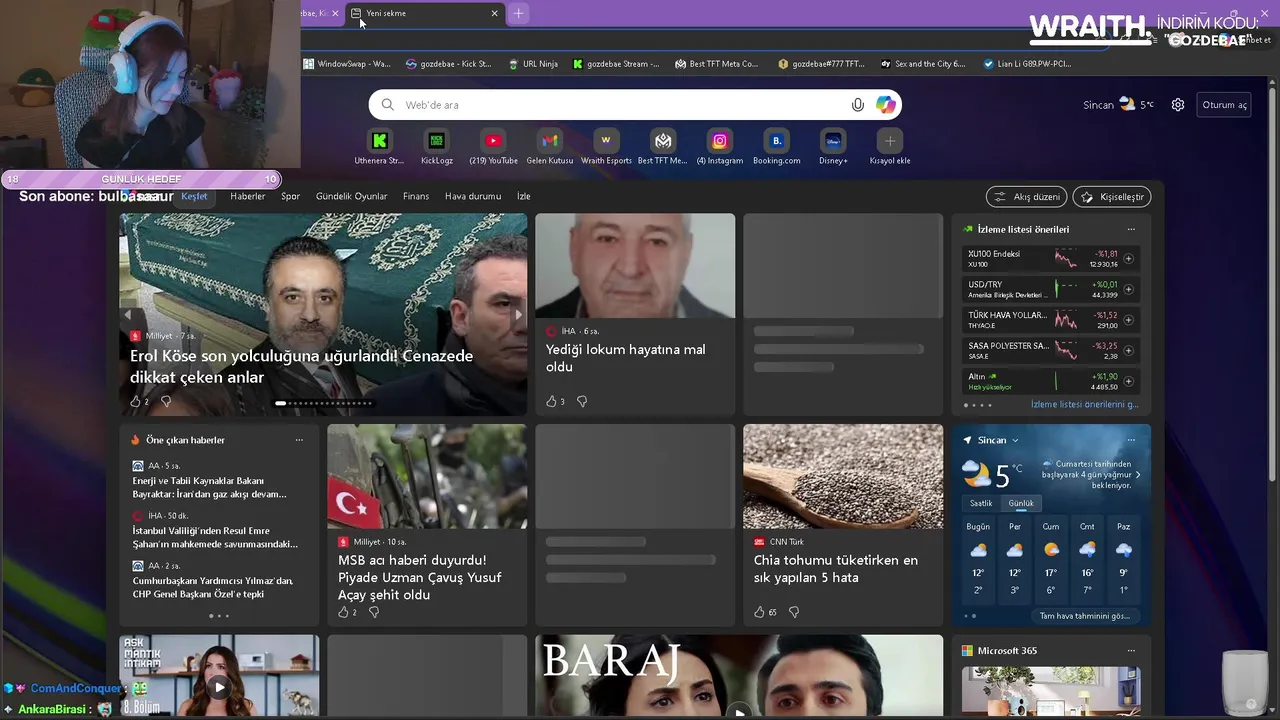Open Copilot from the search box

point(886,105)
